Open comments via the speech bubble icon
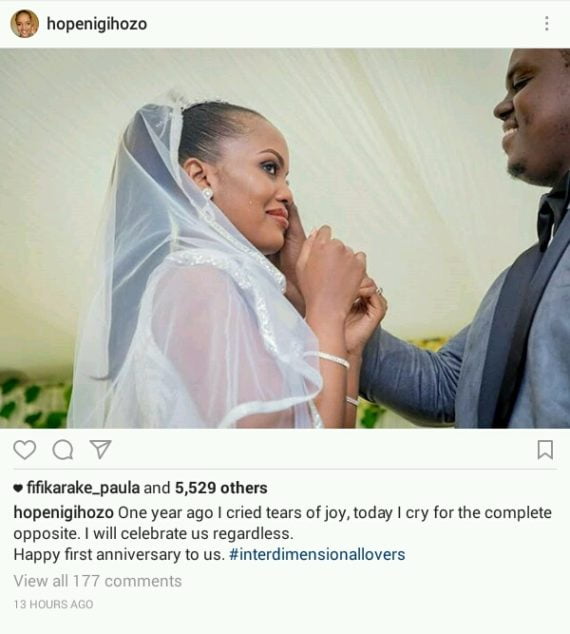The width and height of the screenshot is (570, 634). 63,450
